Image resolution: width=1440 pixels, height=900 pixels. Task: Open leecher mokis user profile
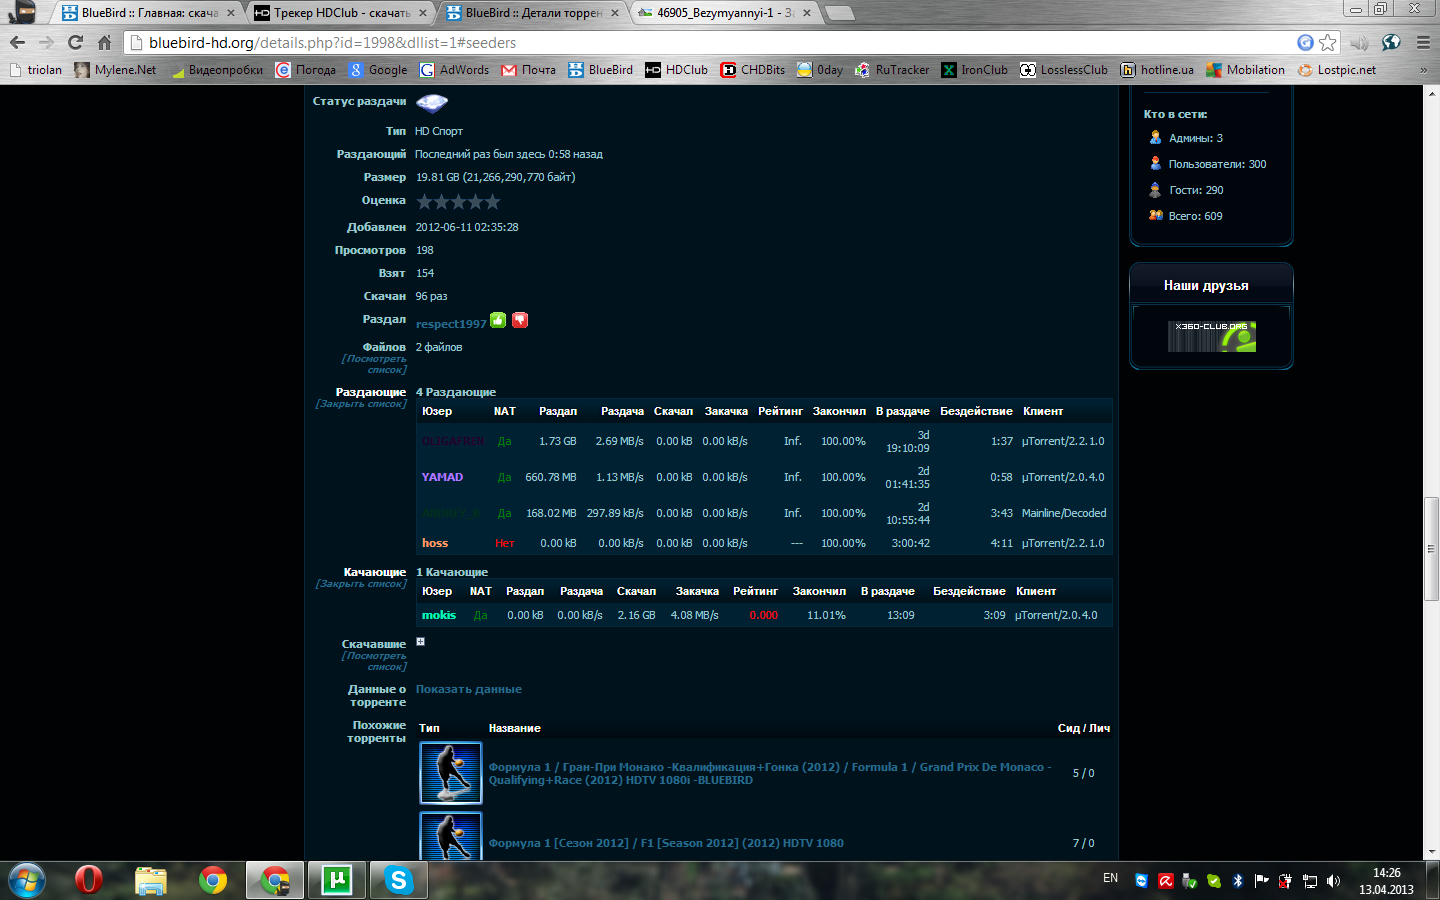point(439,615)
